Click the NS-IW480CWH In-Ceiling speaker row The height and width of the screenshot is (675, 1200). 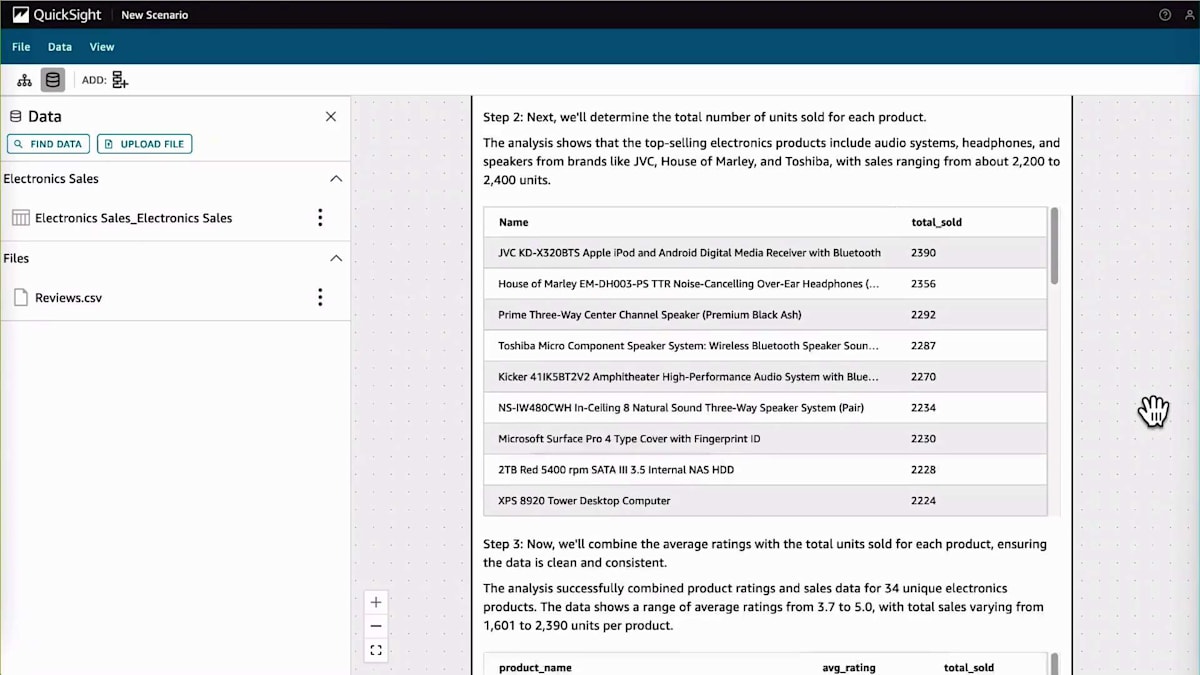point(765,408)
